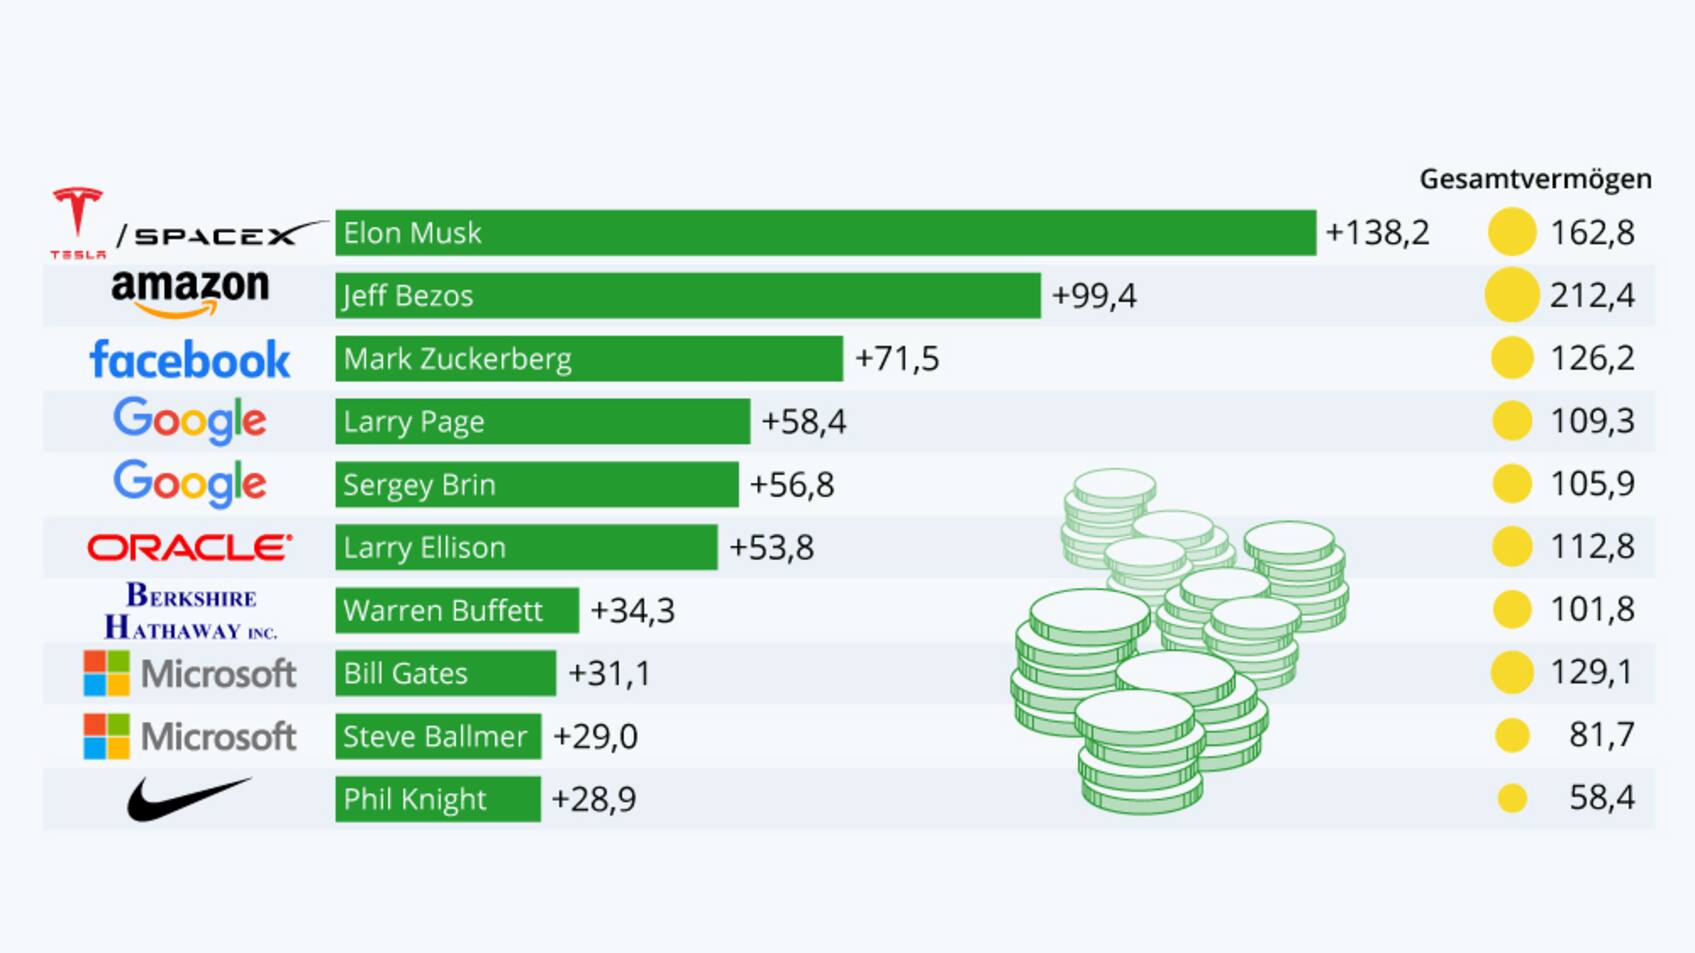1695x953 pixels.
Task: Click the Facebook logo
Action: pyautogui.click(x=190, y=359)
